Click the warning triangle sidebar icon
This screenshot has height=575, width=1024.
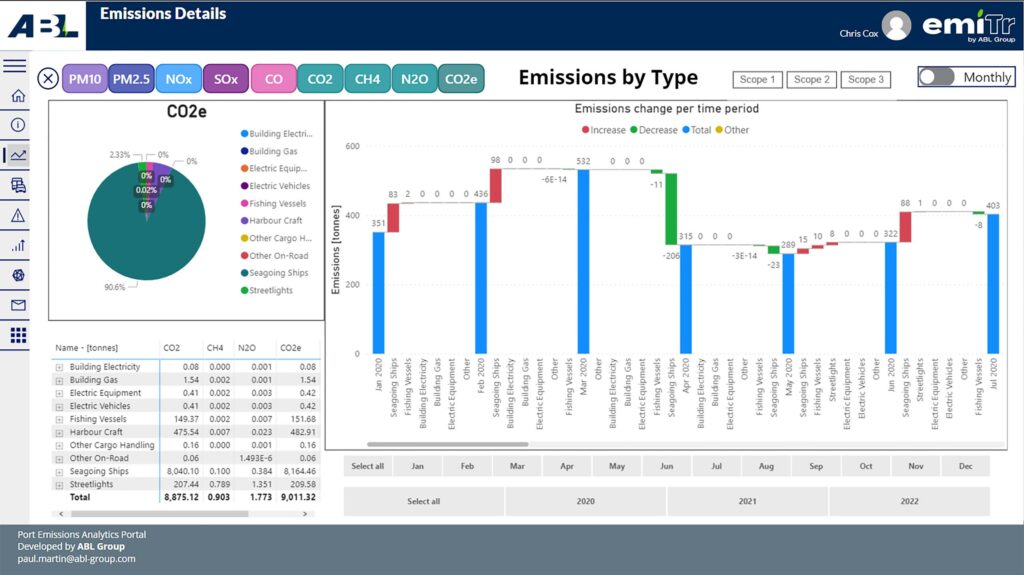(x=17, y=215)
